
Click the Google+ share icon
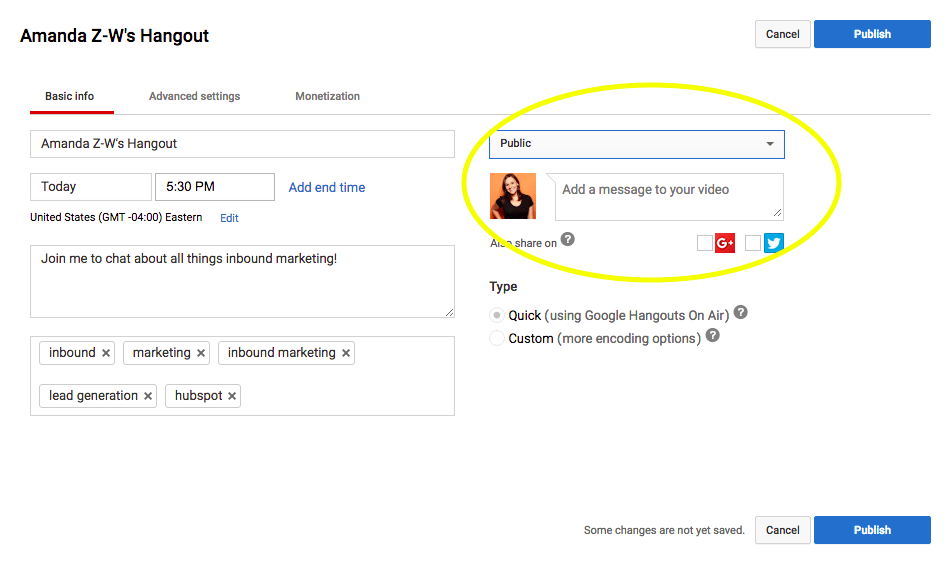(725, 243)
